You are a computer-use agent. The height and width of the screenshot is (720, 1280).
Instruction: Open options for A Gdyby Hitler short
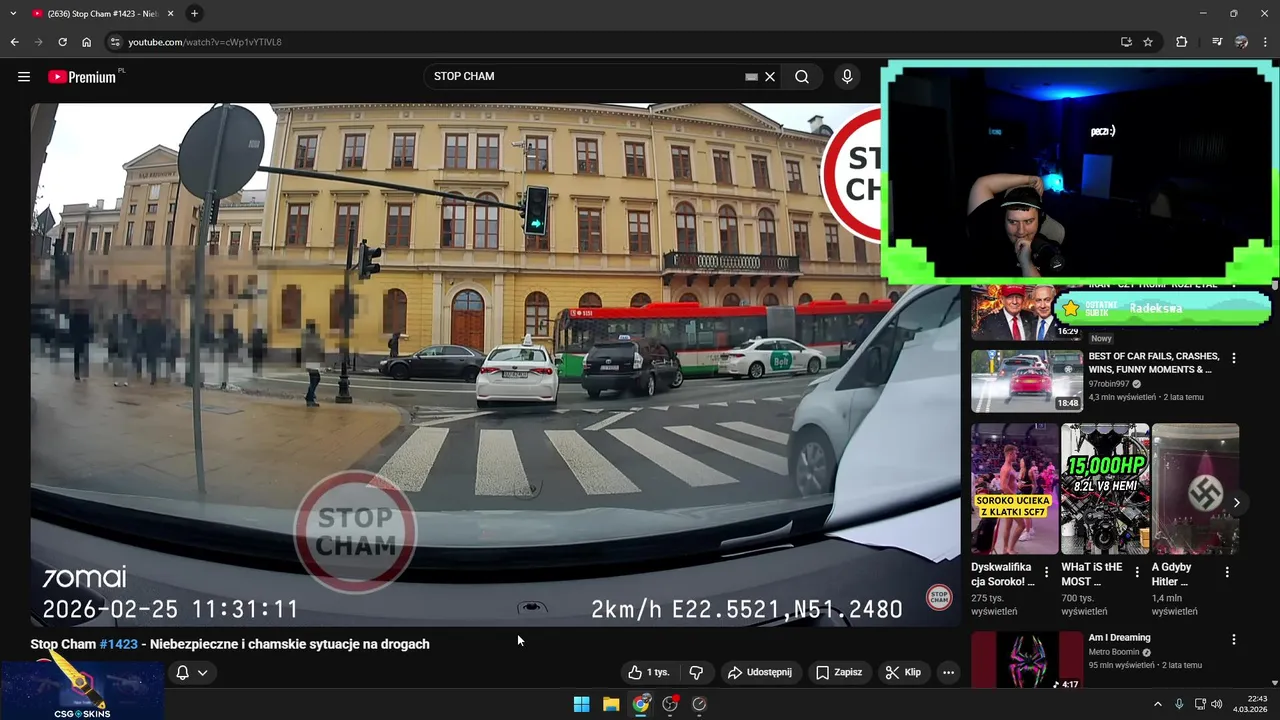coord(1227,572)
